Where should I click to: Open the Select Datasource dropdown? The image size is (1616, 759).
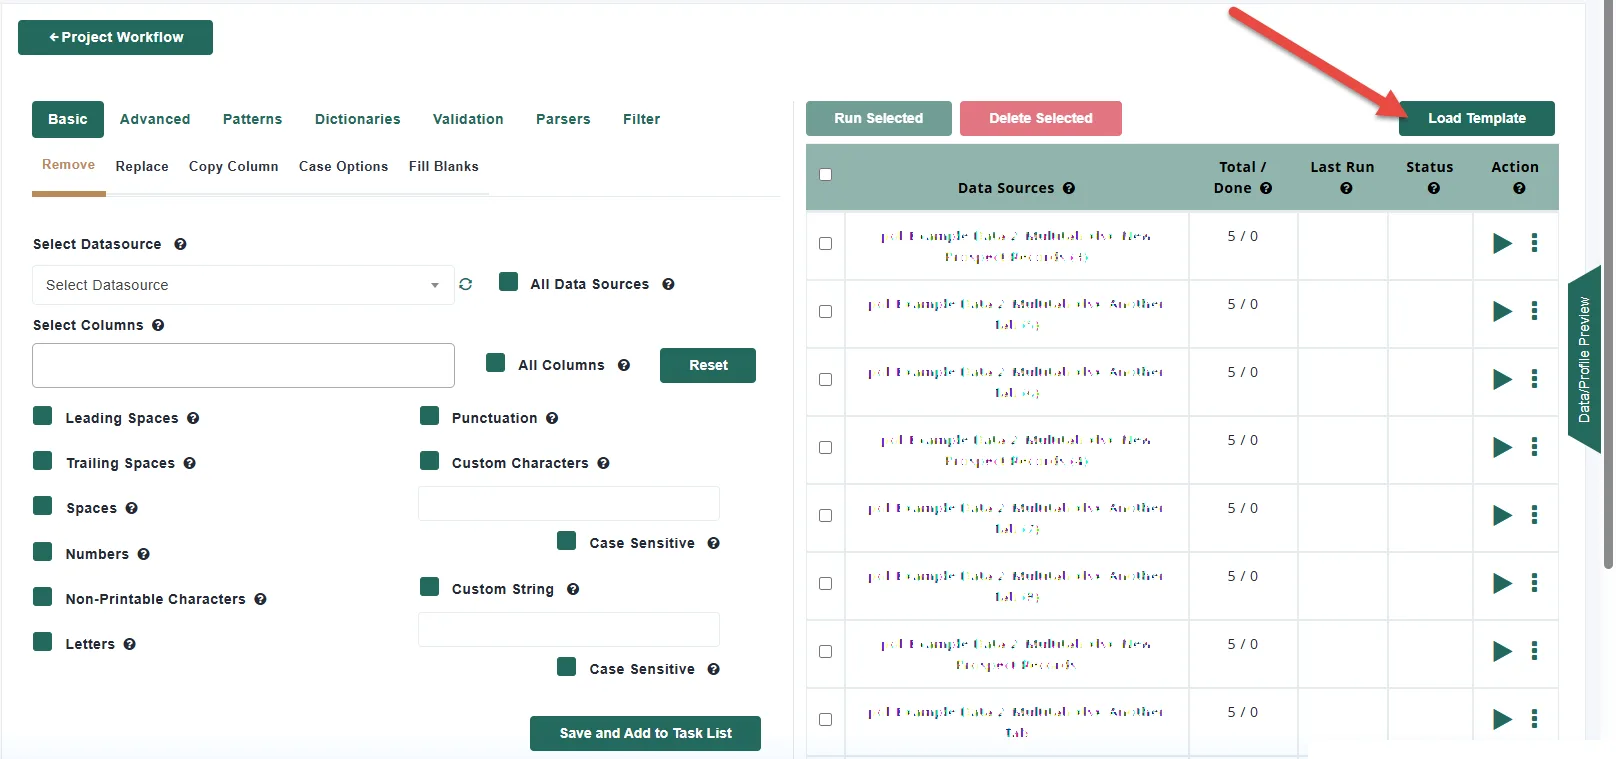point(243,285)
